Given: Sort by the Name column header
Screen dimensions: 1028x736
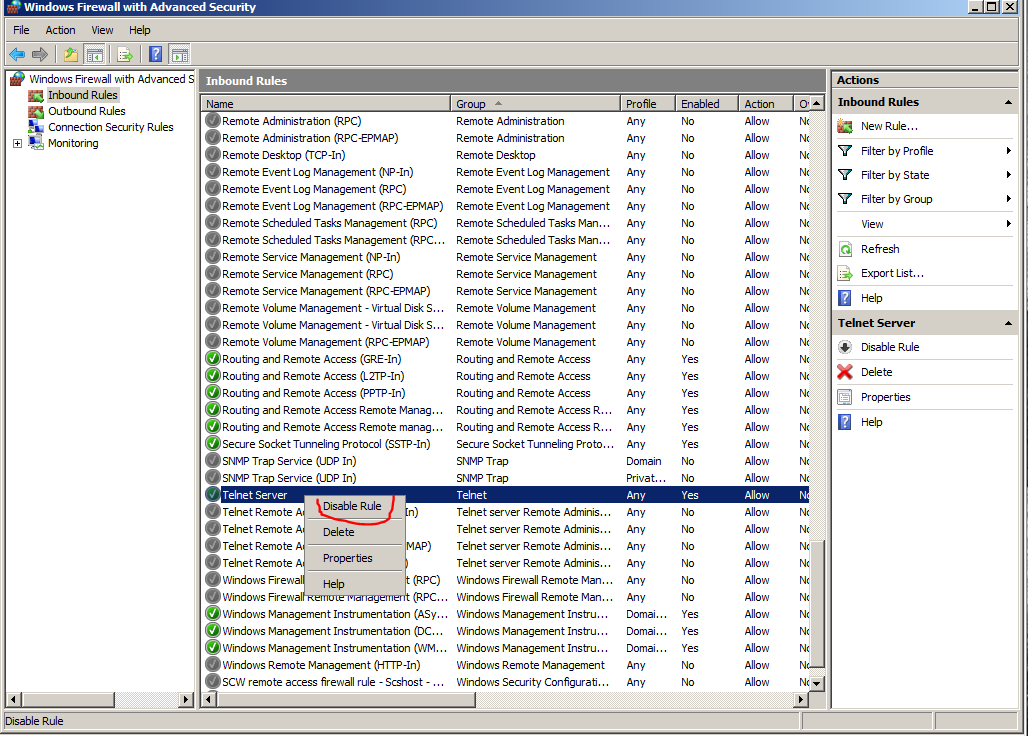Looking at the screenshot, I should (x=326, y=104).
